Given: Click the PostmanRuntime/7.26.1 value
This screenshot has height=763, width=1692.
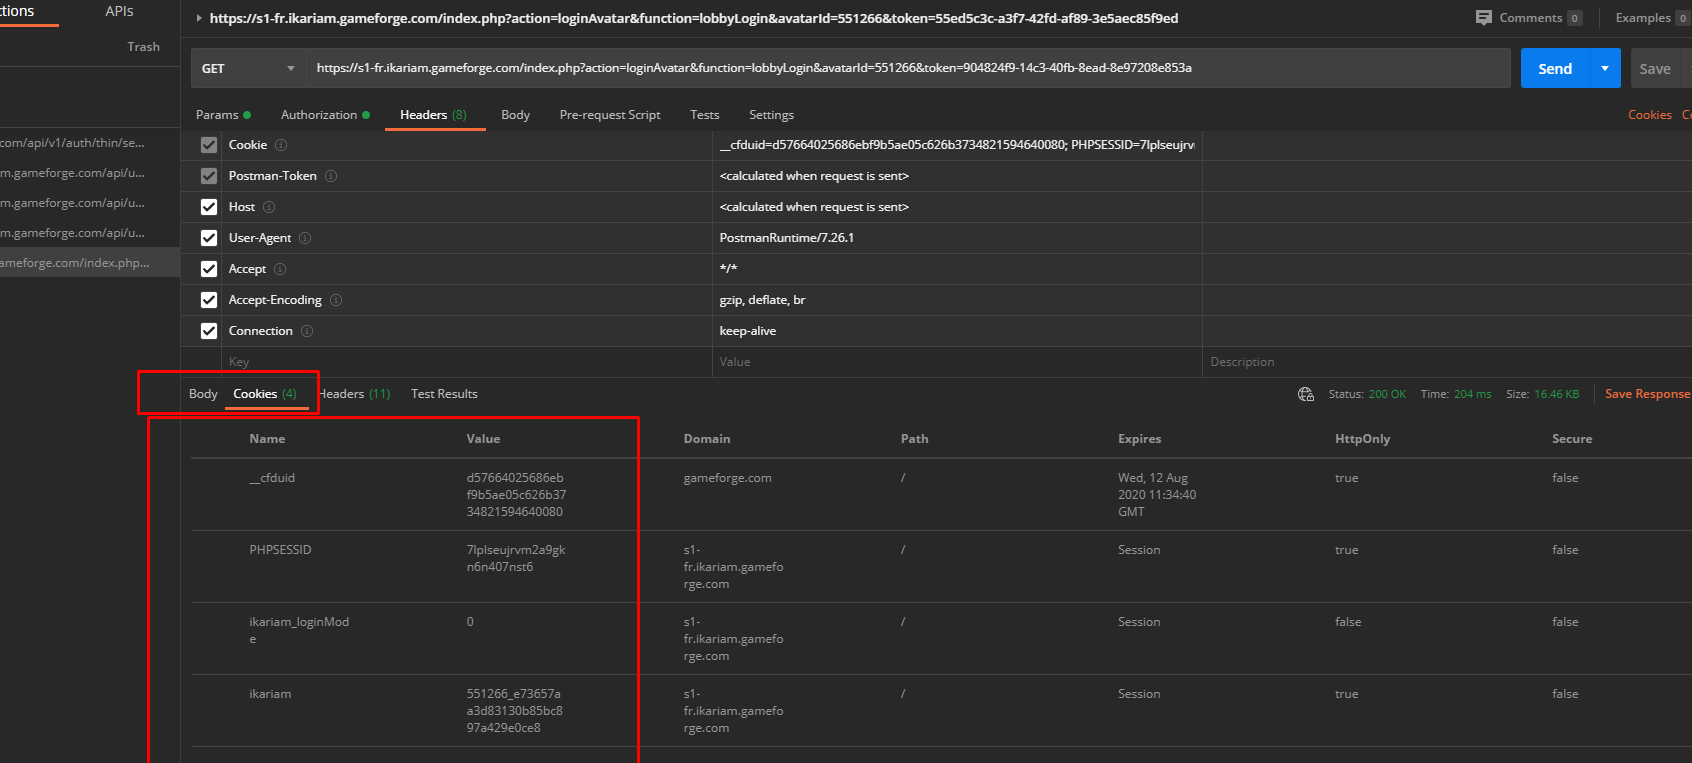Looking at the screenshot, I should point(786,238).
